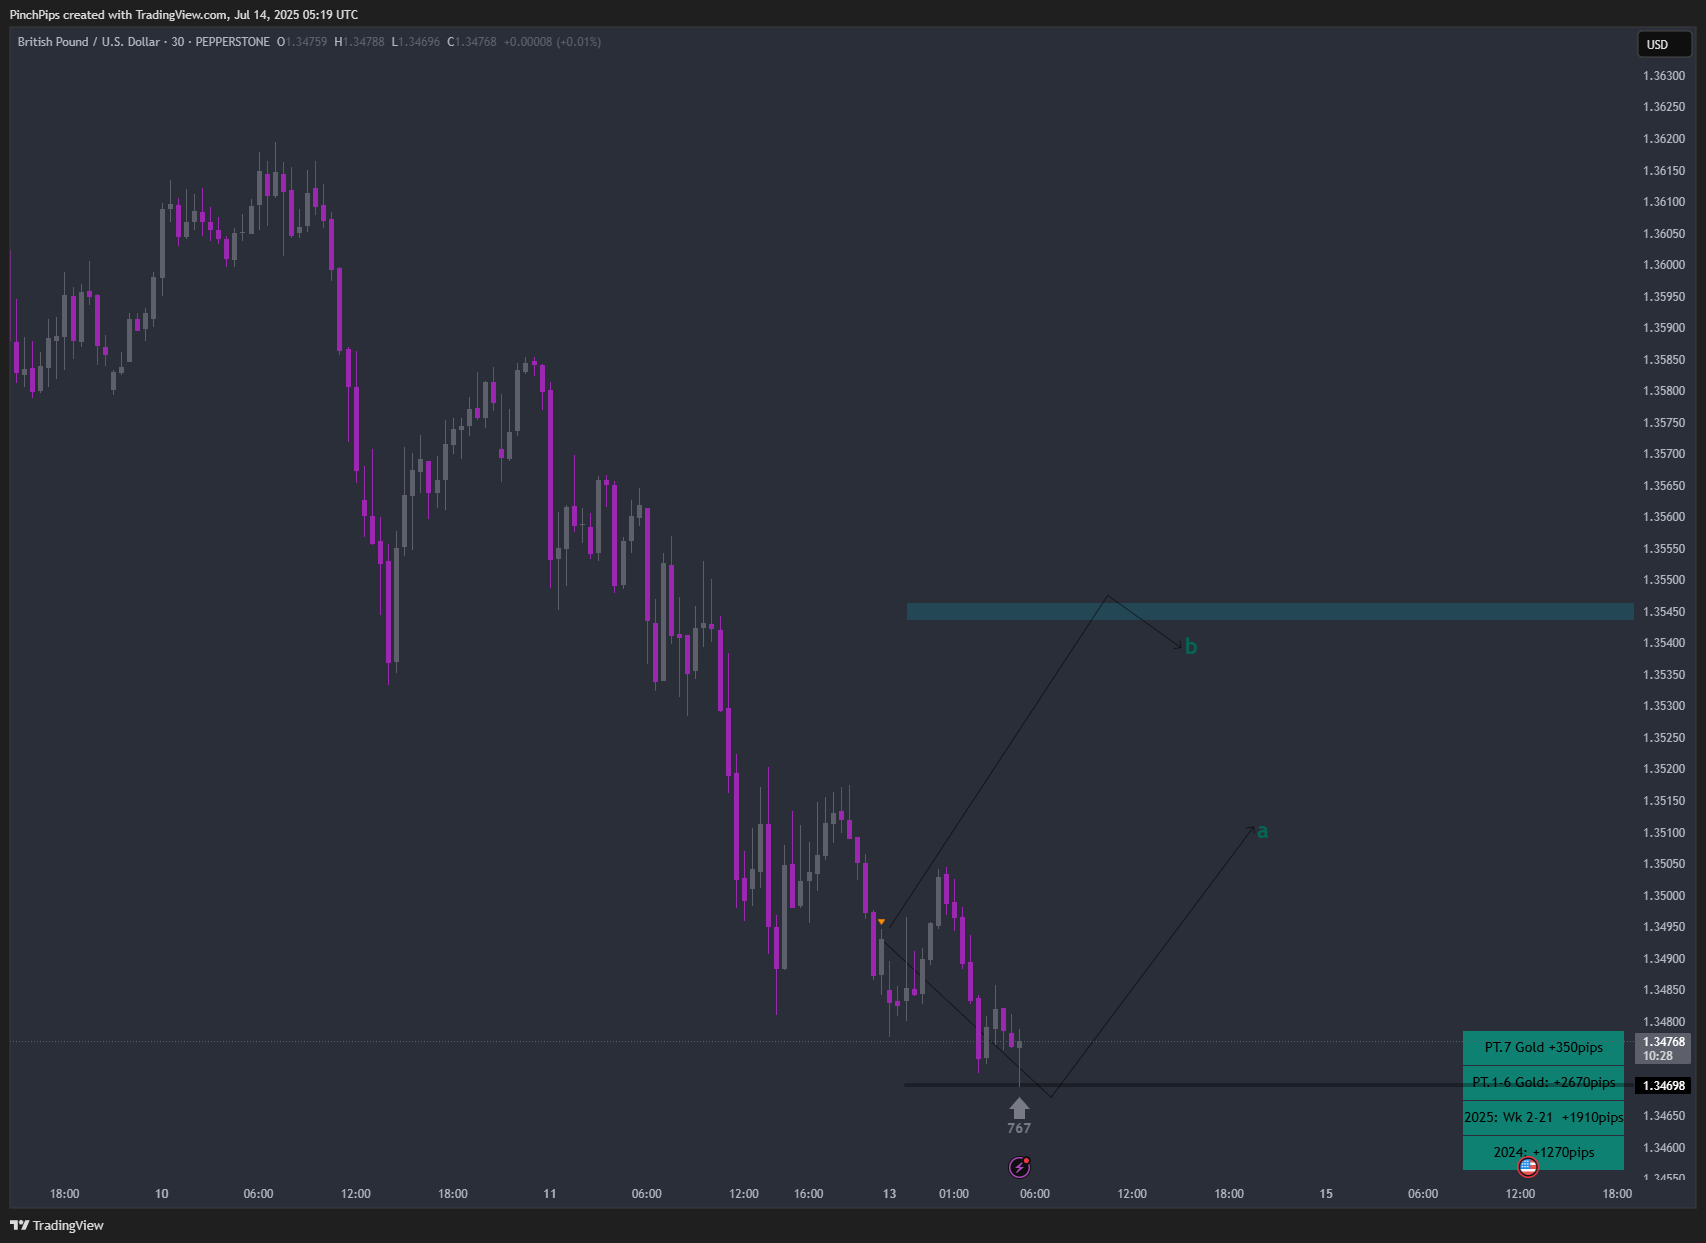Click the '2024: +1270pips' box
This screenshot has height=1243, width=1706.
tap(1543, 1153)
